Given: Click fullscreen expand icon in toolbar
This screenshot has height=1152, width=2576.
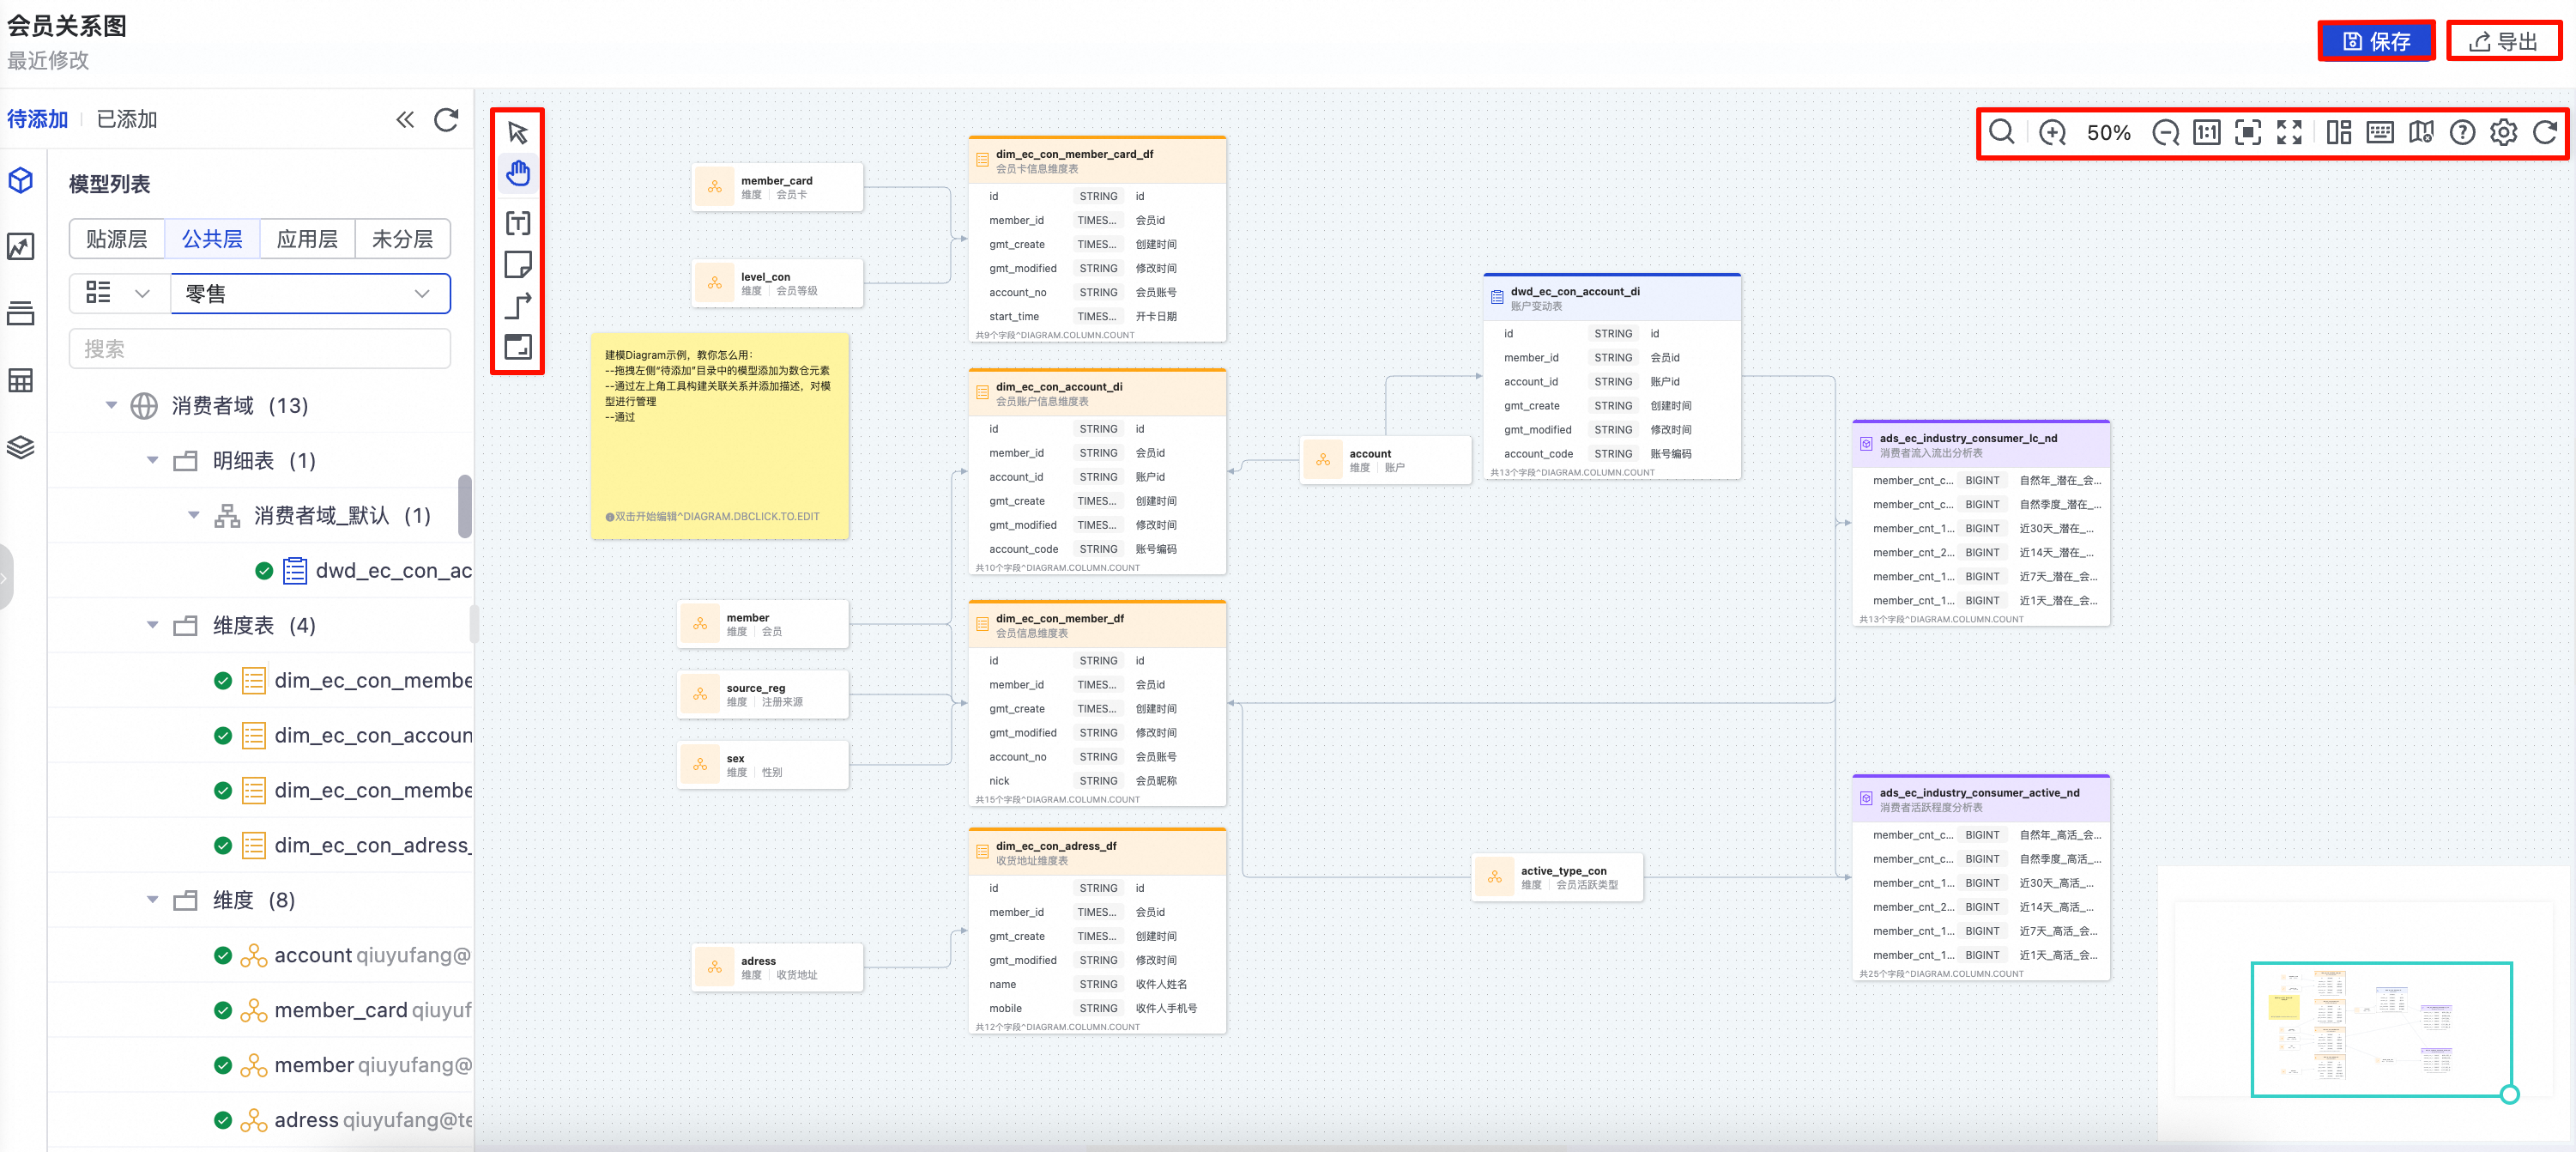Looking at the screenshot, I should click(x=2289, y=133).
